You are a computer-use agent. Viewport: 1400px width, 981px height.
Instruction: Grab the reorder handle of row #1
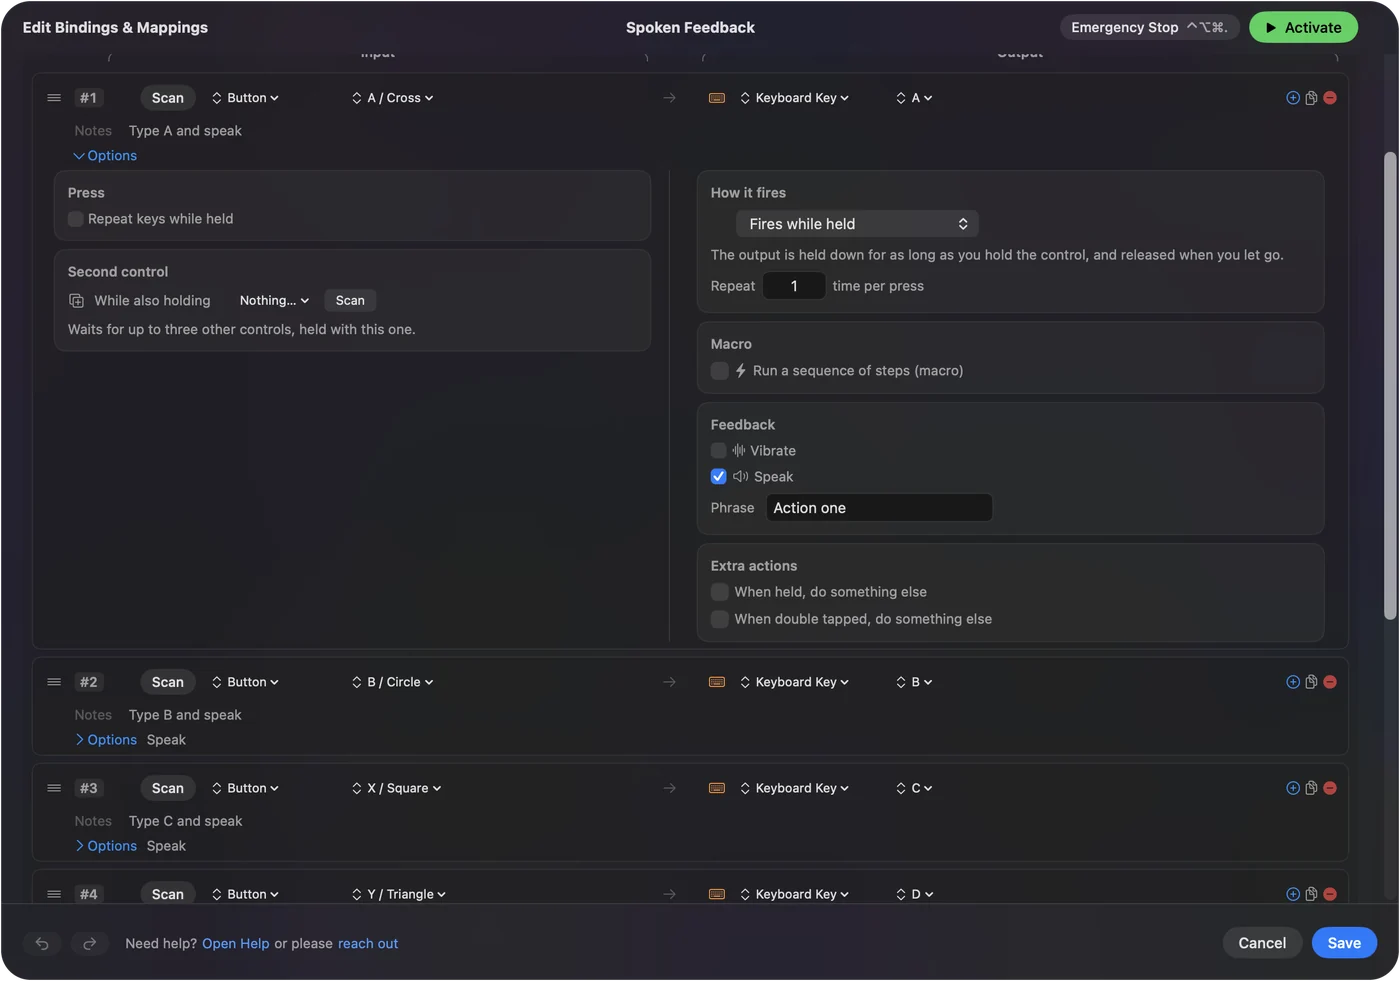point(54,98)
